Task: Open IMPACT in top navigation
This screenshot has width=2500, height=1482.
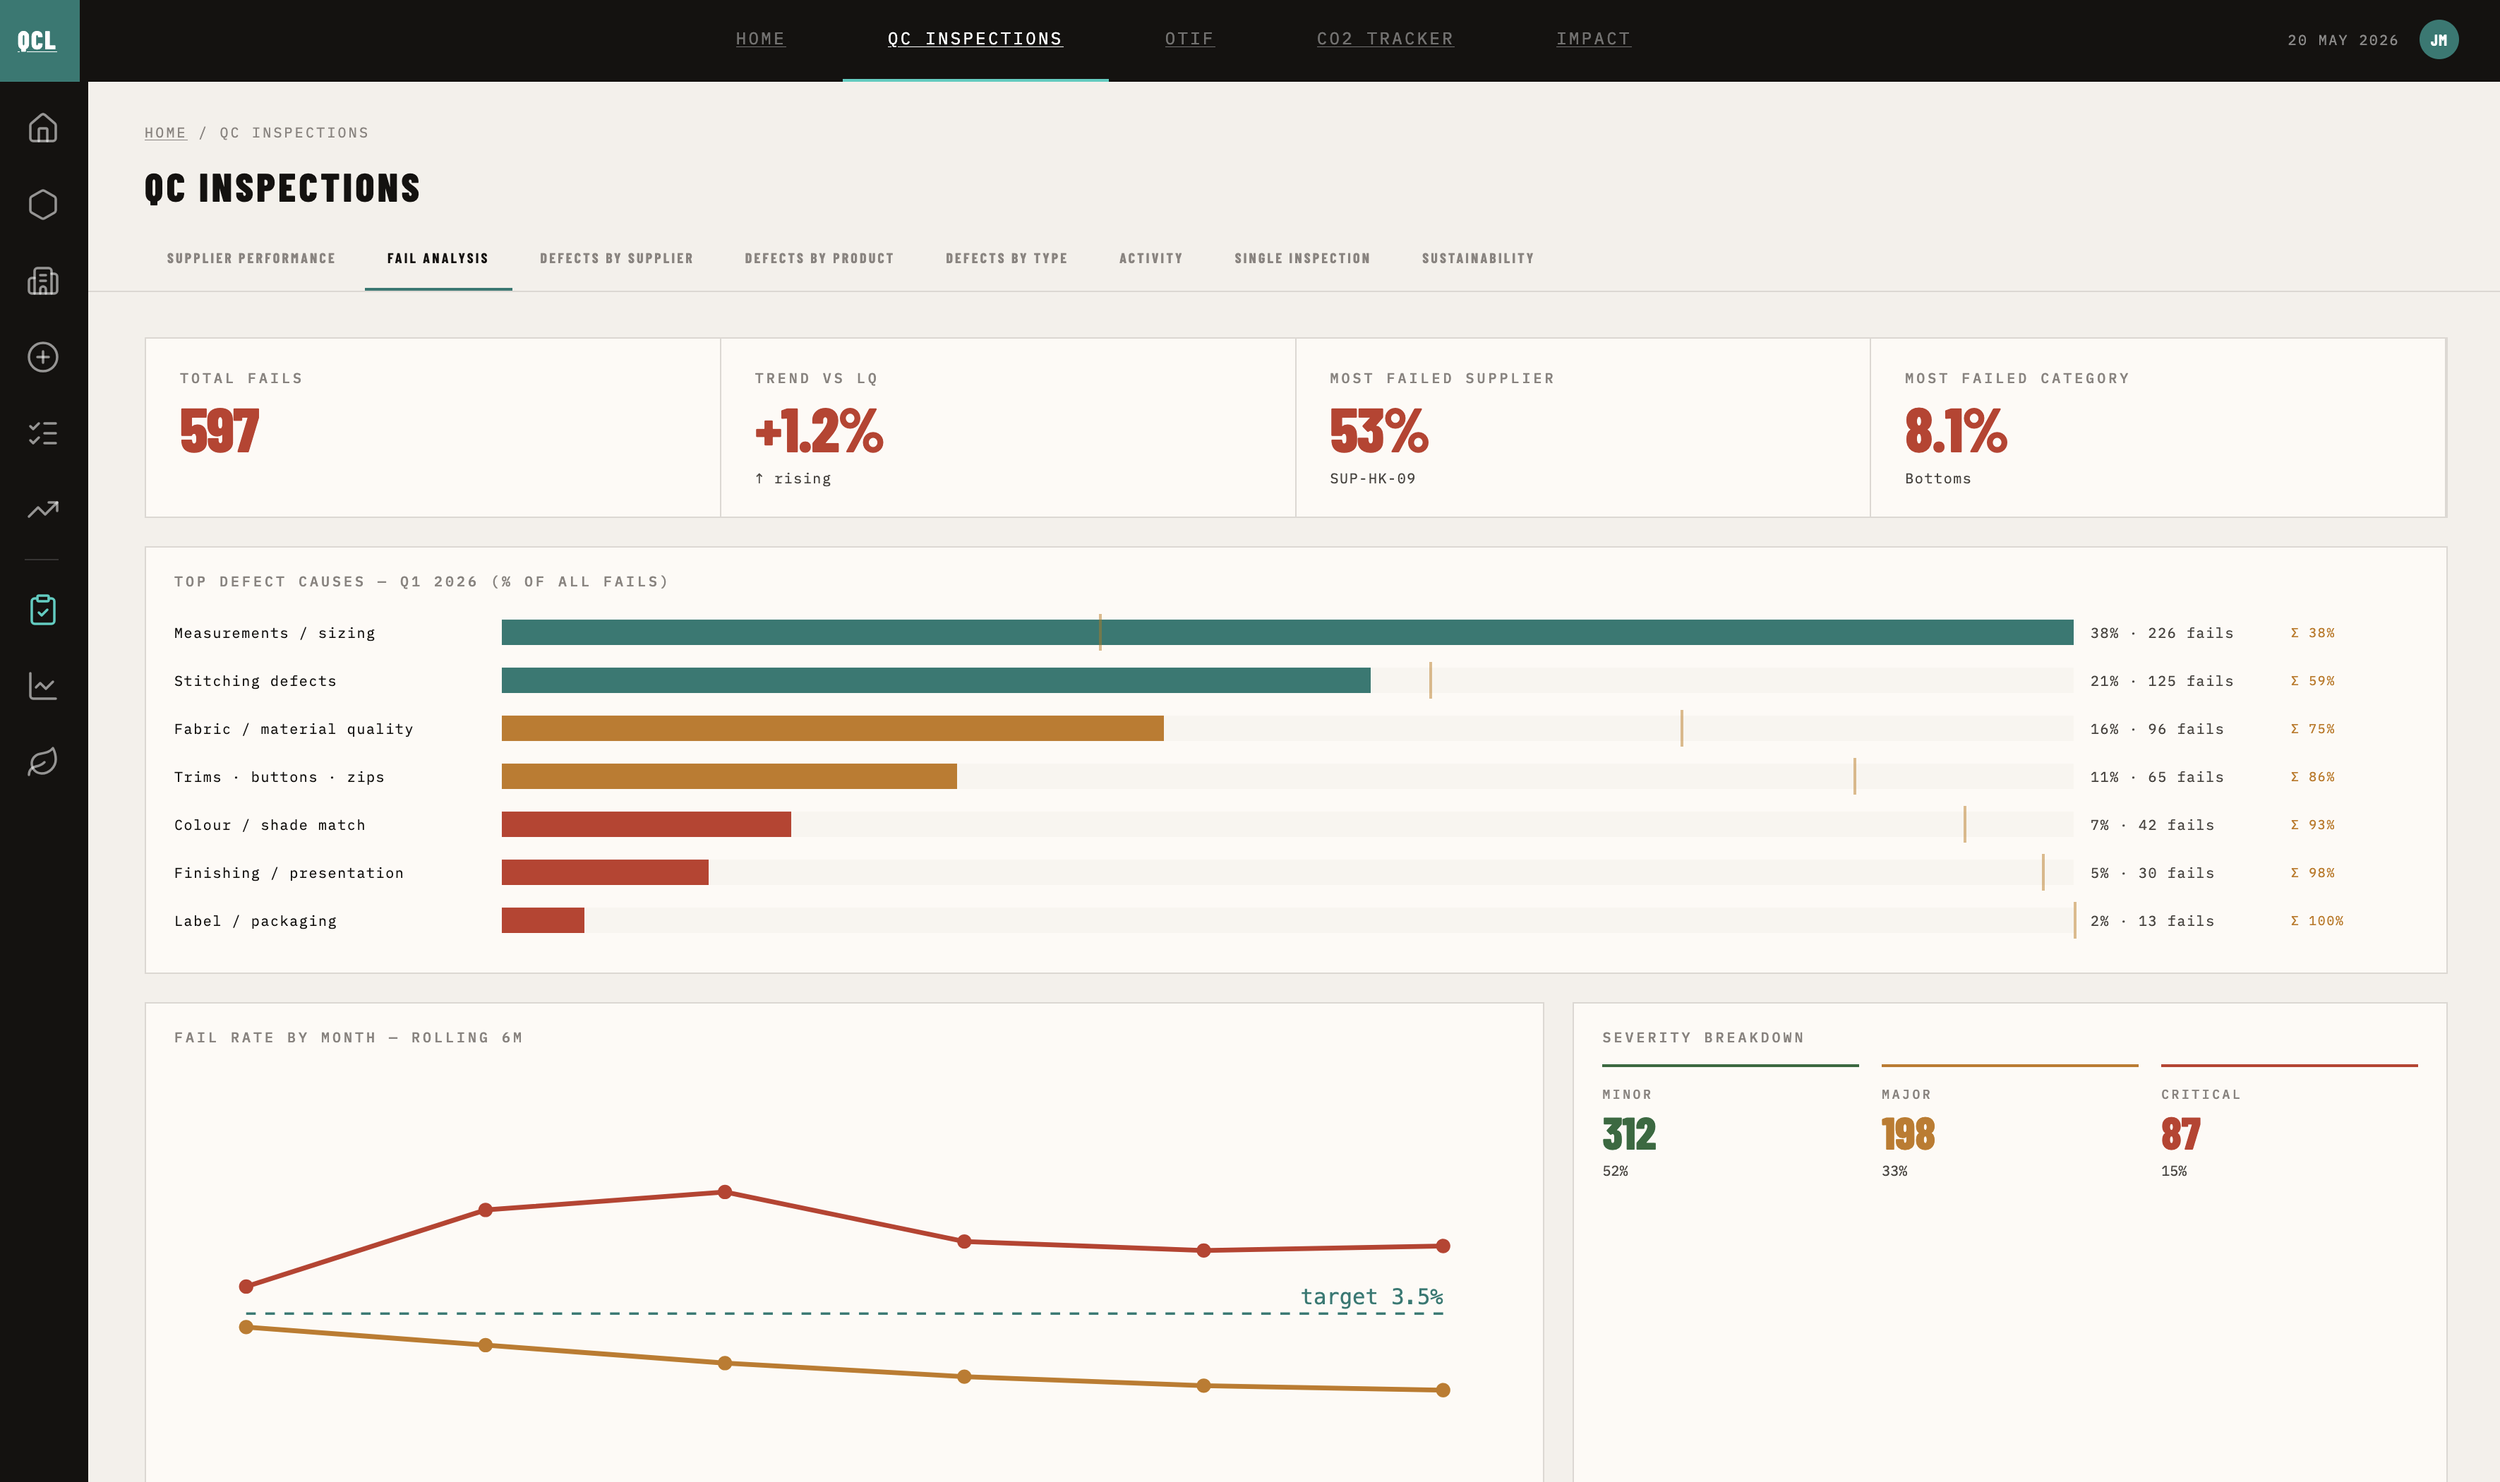Action: coord(1593,39)
